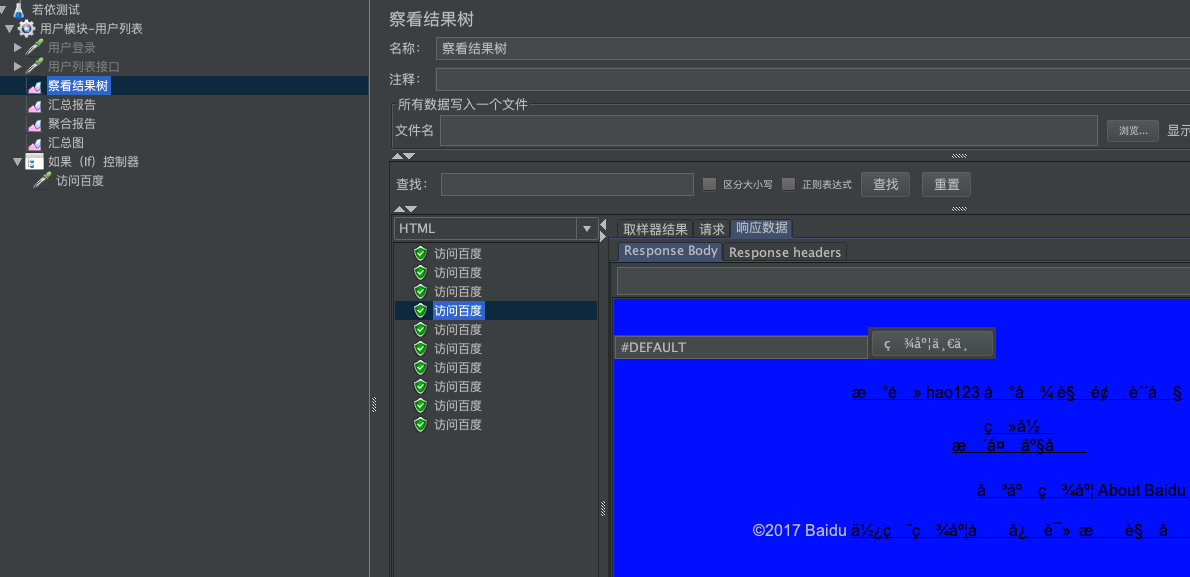Screen dimensions: 1190x577
Task: Toggle the 正则表达式 checkbox
Action: click(x=789, y=184)
